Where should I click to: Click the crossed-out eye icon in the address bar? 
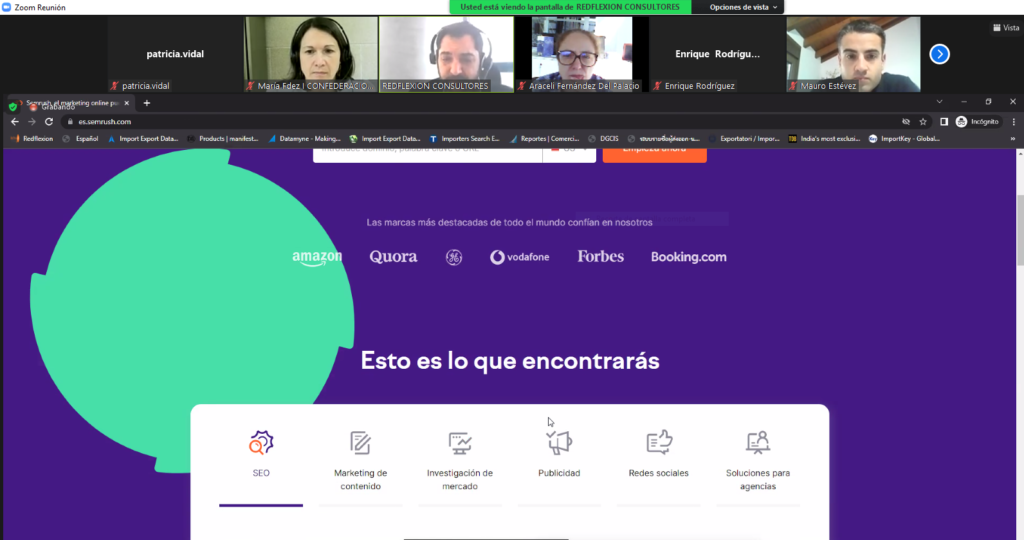click(x=906, y=121)
